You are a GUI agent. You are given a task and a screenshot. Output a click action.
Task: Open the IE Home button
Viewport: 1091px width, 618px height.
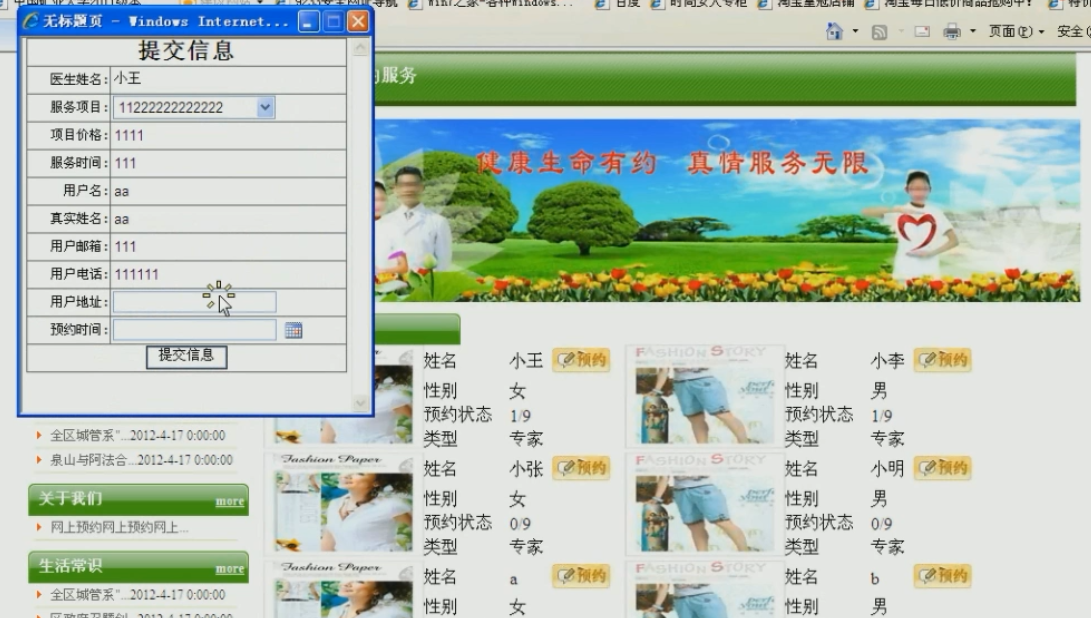(x=834, y=31)
